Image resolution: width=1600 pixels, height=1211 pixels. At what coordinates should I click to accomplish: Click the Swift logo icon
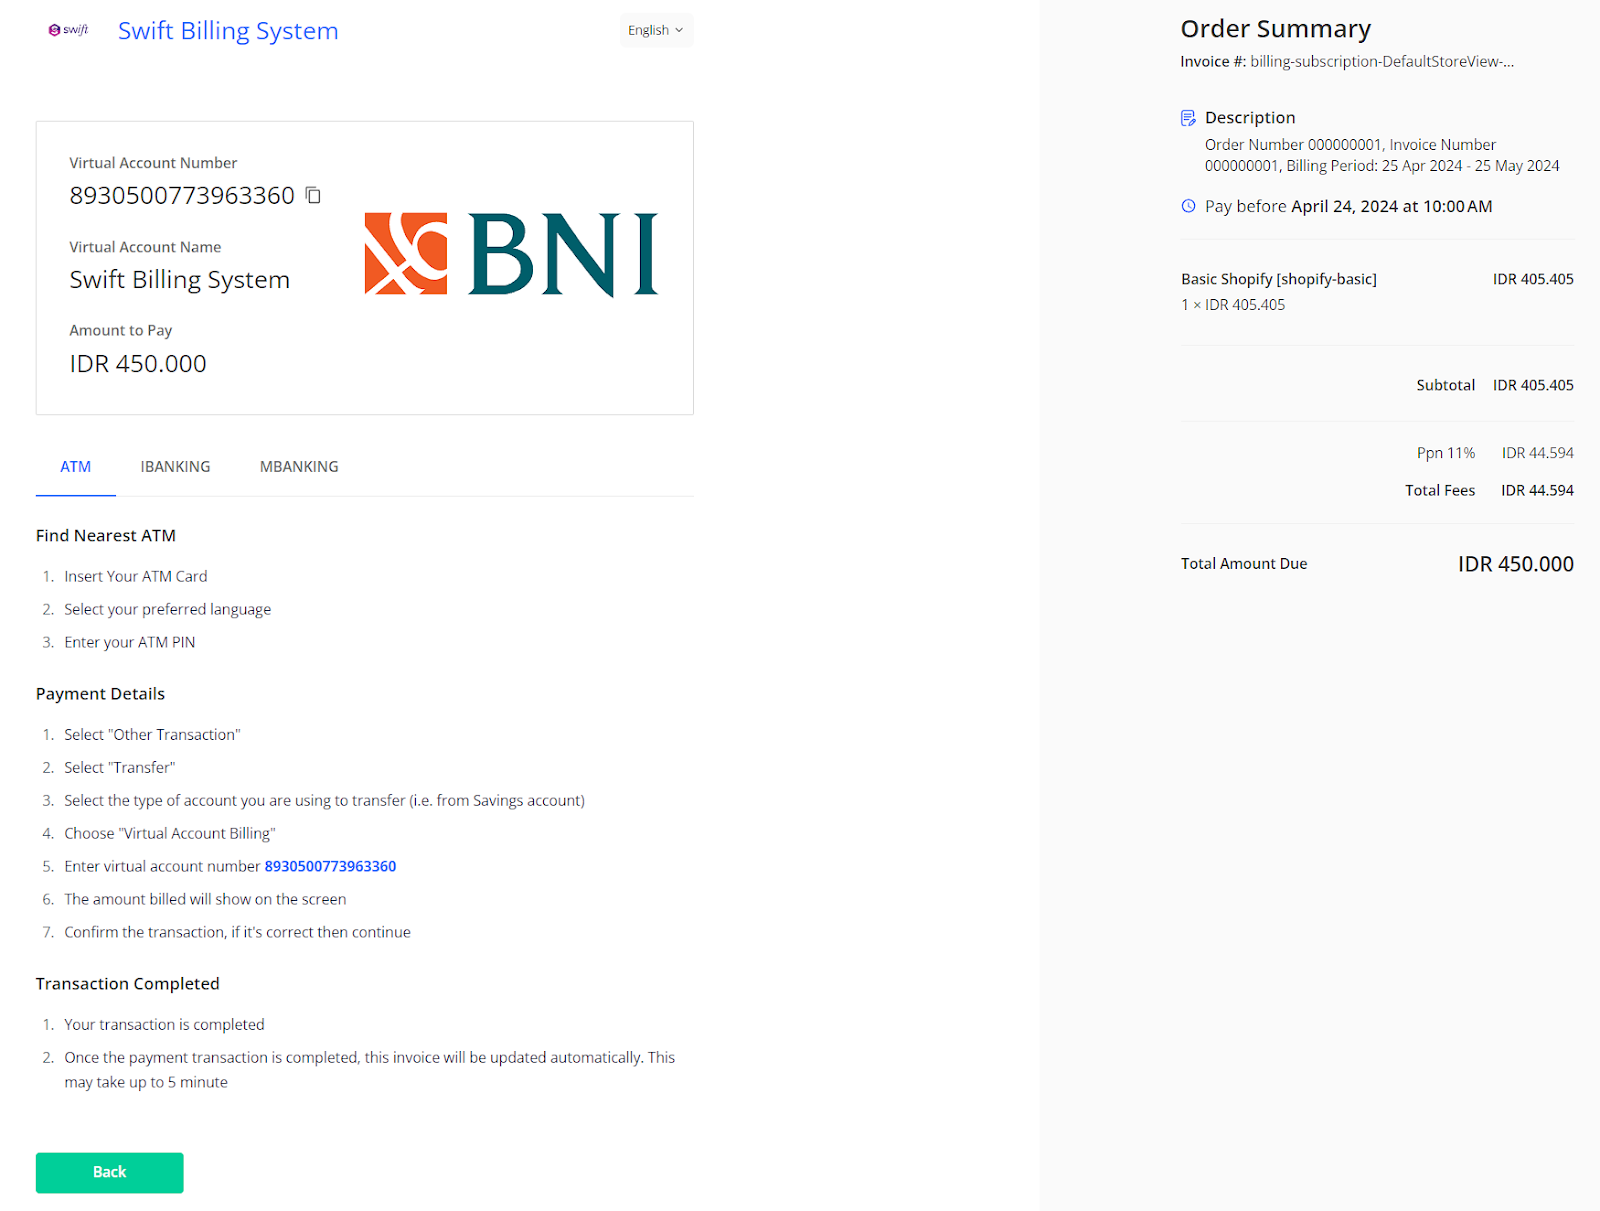point(68,30)
